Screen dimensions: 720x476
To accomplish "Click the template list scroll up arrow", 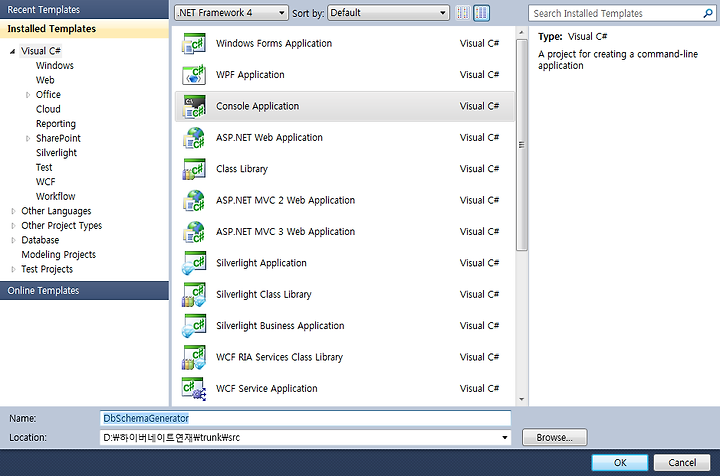I will (x=521, y=33).
